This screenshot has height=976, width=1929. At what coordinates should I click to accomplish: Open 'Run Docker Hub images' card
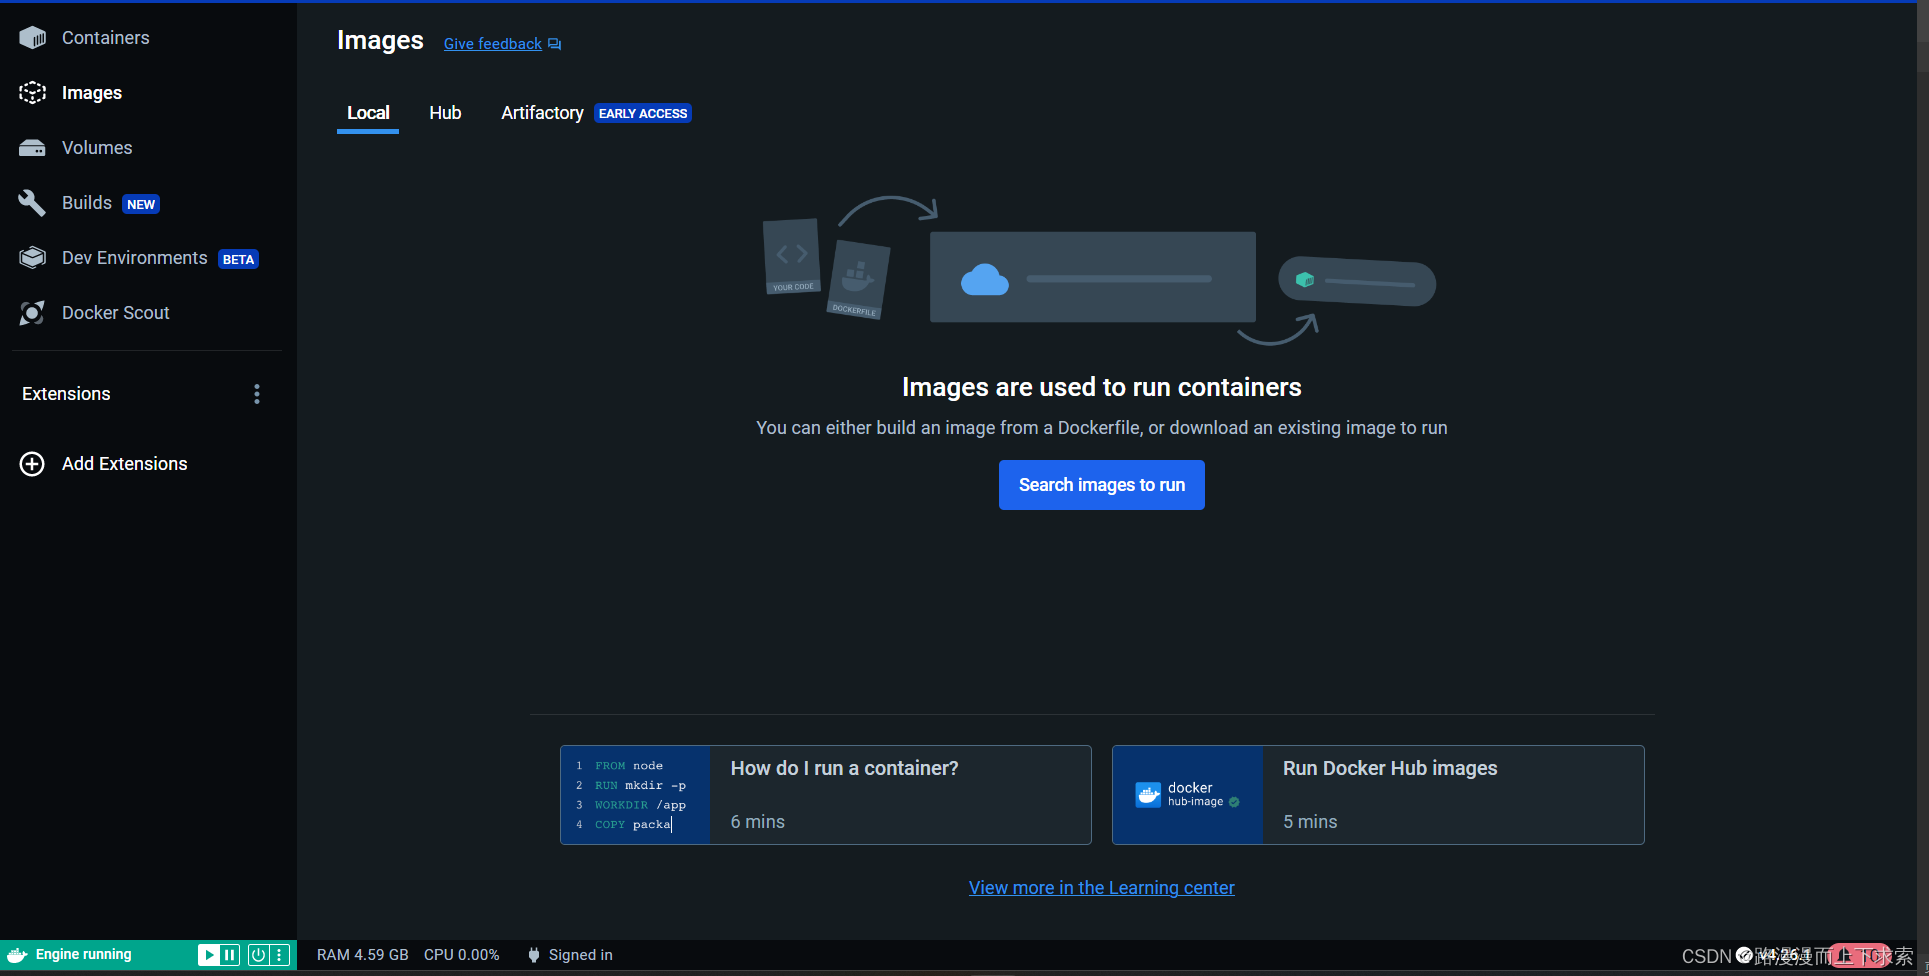(x=1378, y=795)
